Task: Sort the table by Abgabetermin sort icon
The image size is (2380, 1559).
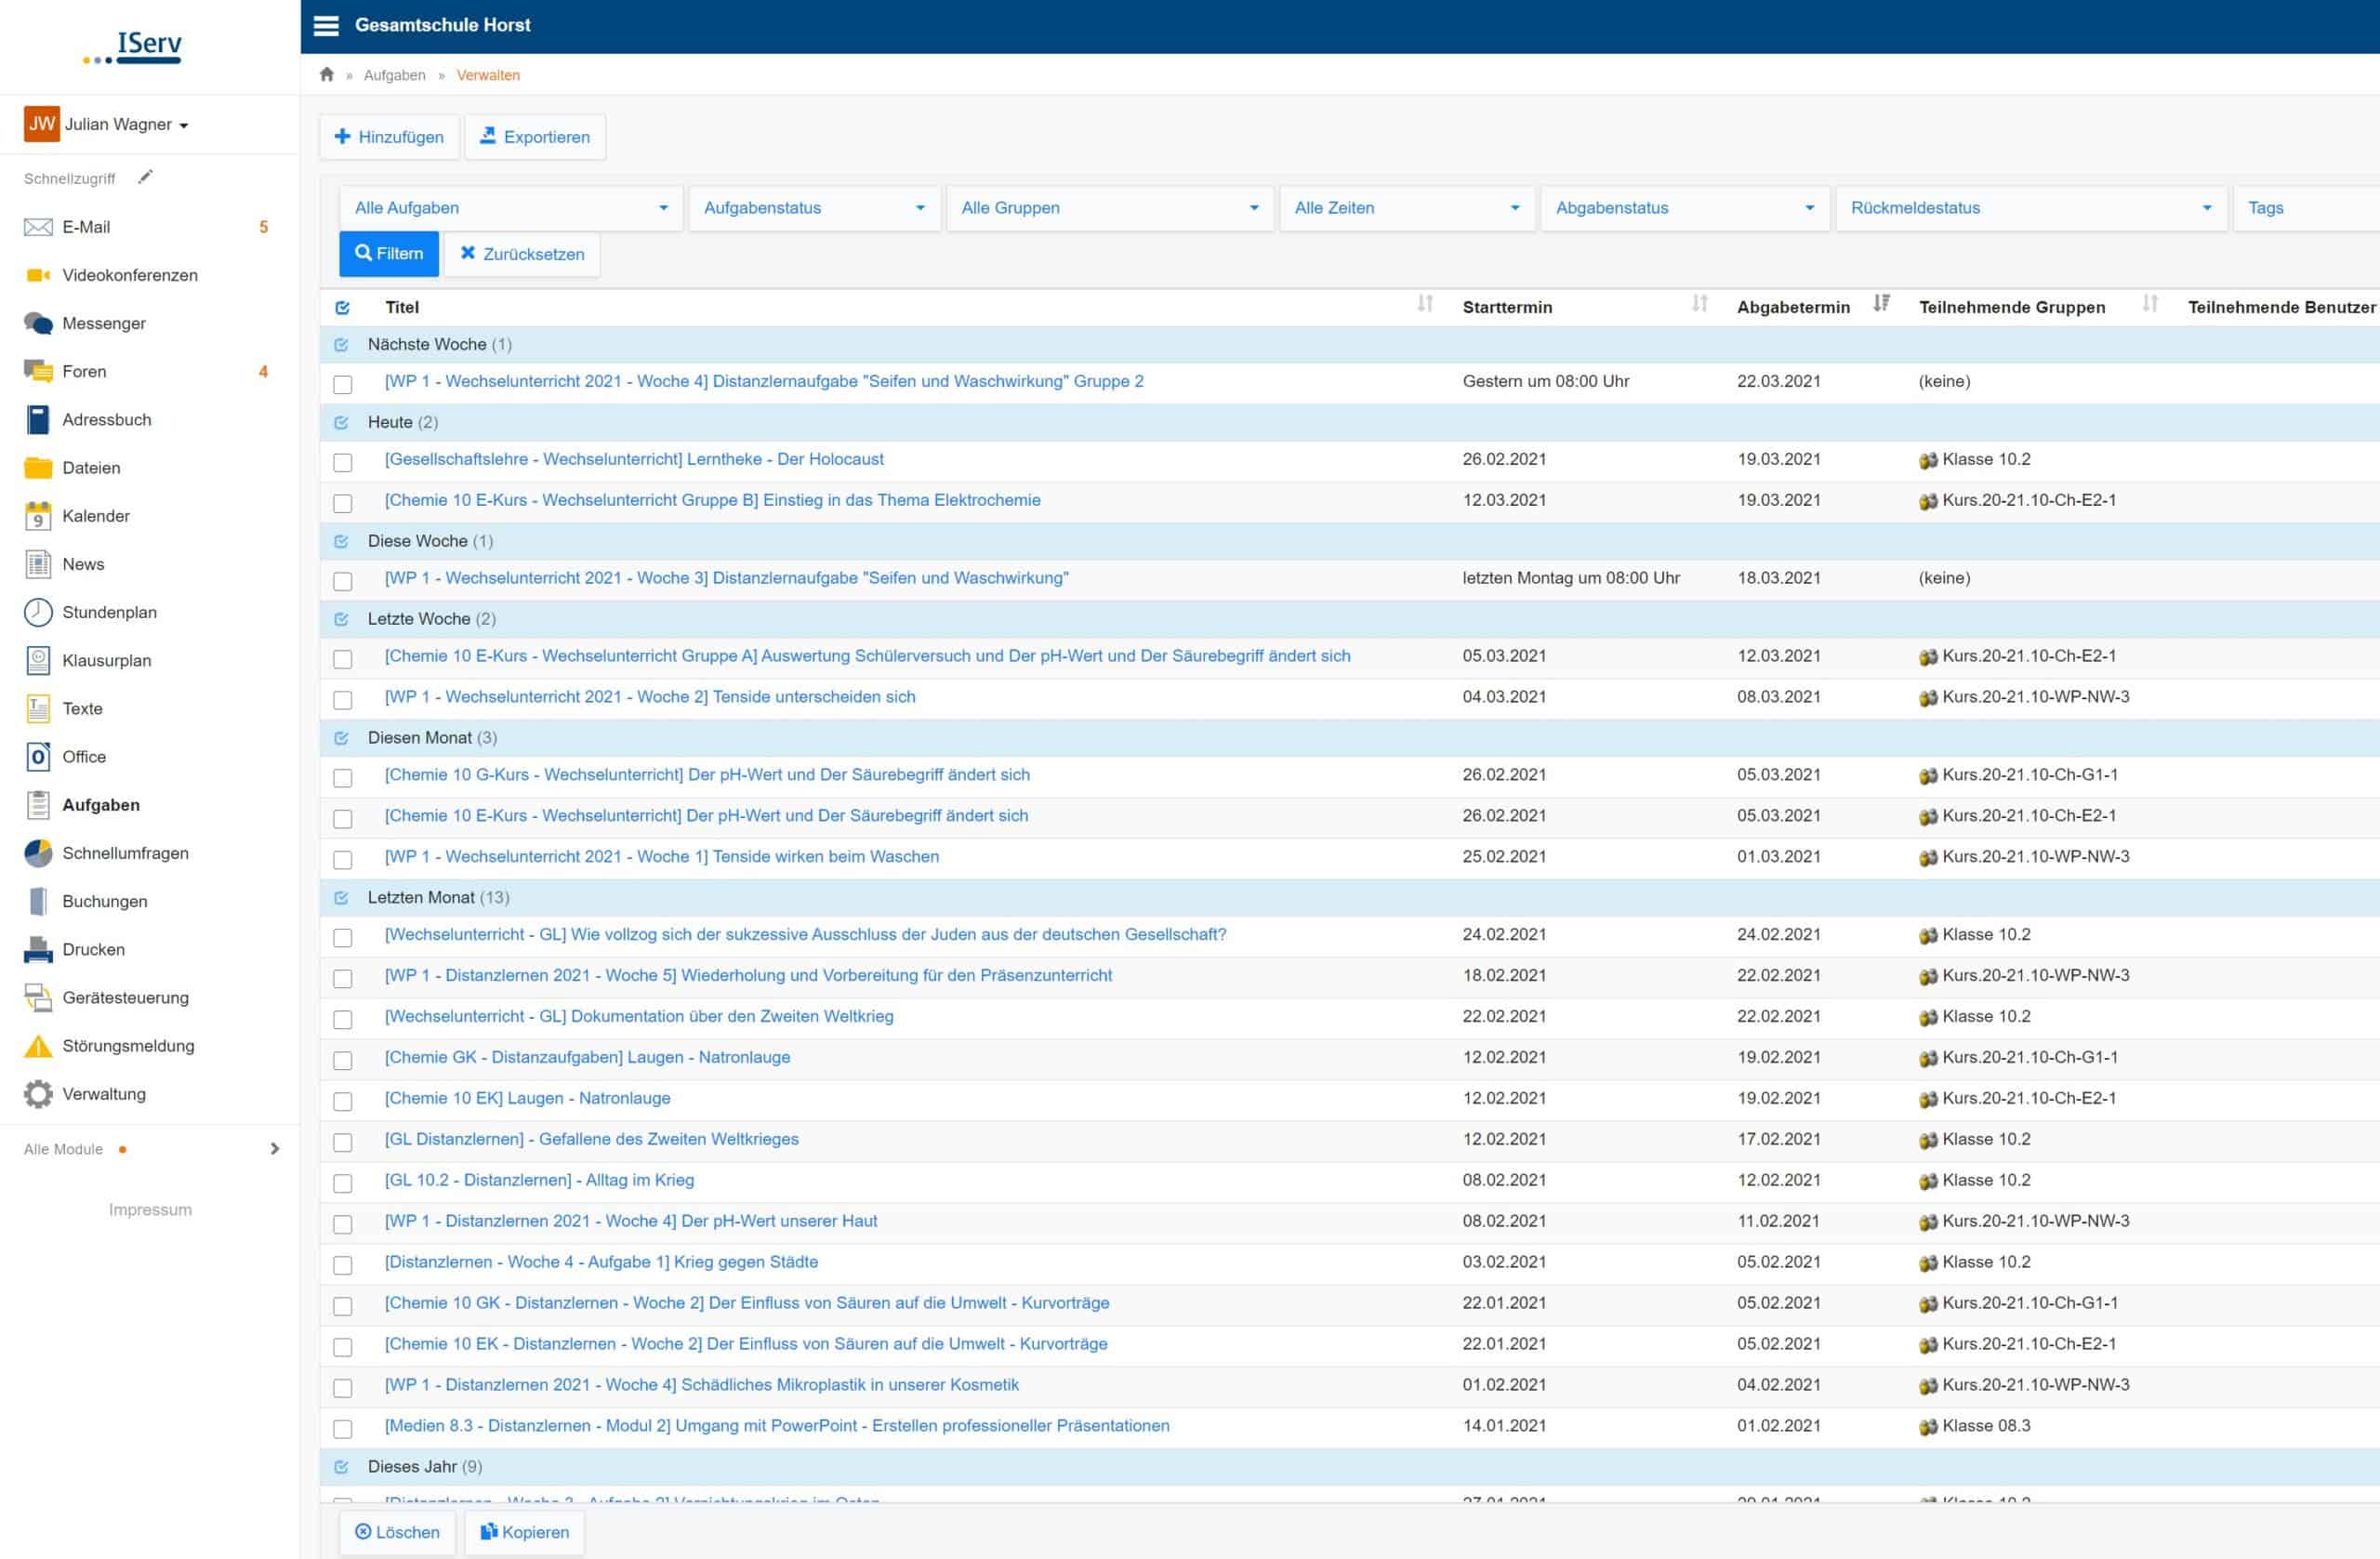Action: (1881, 303)
